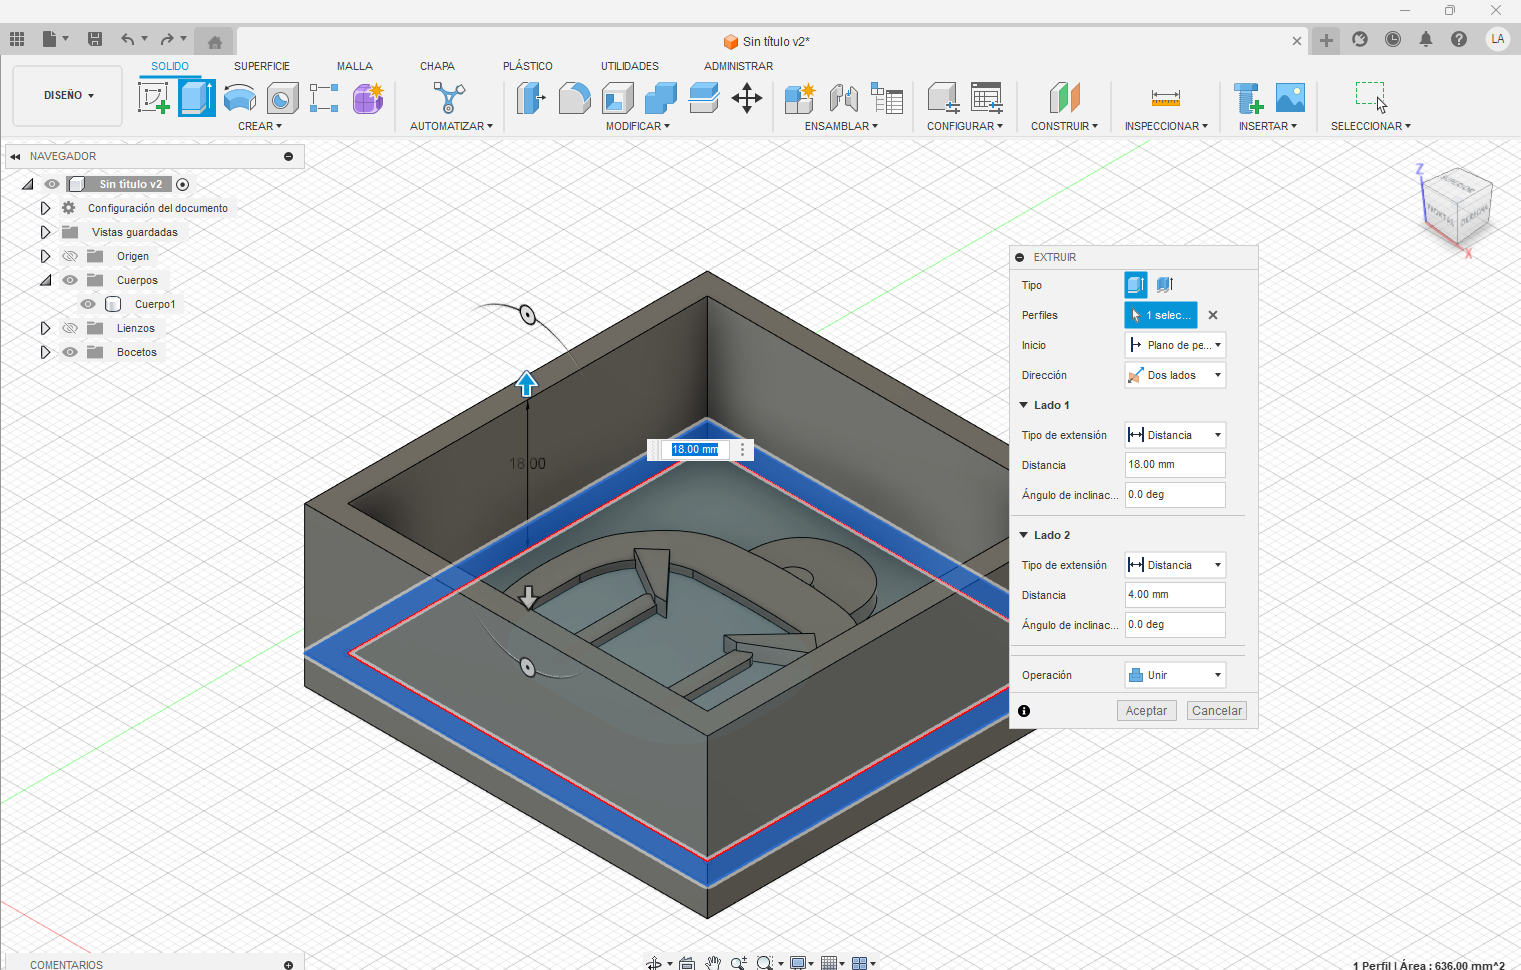Open the DISEÑO workspace dropdown
The image size is (1521, 970).
pyautogui.click(x=68, y=95)
